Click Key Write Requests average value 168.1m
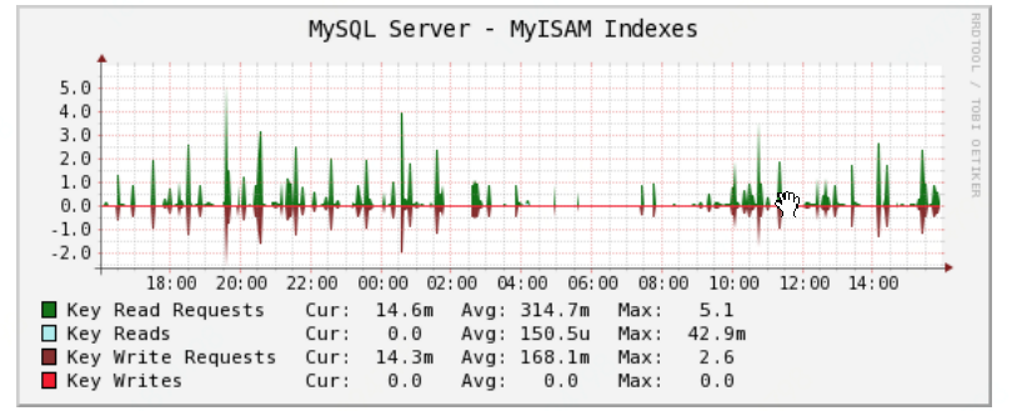The image size is (1022, 412). [x=555, y=357]
